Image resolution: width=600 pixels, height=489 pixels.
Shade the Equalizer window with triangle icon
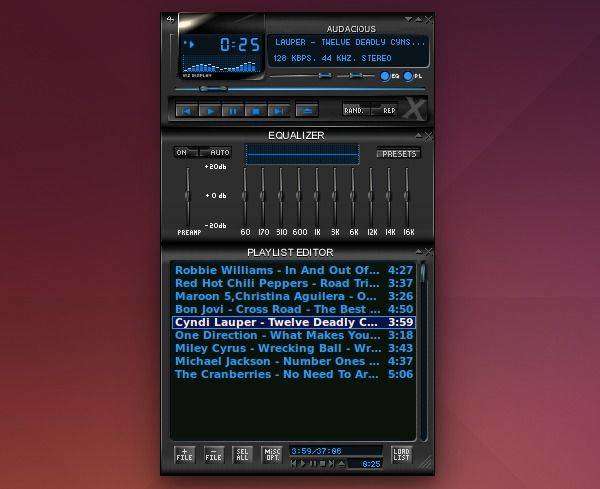tap(419, 135)
